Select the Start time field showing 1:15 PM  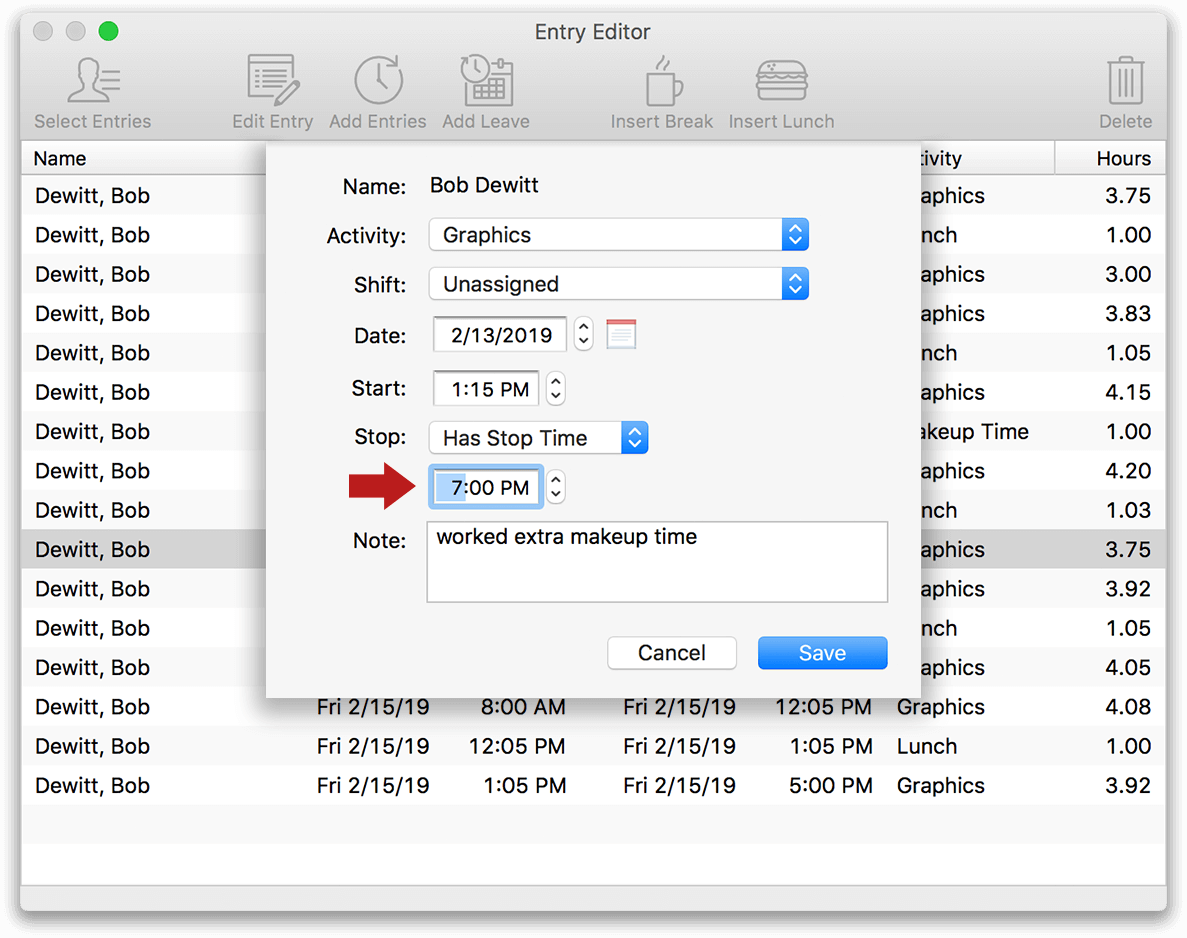[x=486, y=388]
